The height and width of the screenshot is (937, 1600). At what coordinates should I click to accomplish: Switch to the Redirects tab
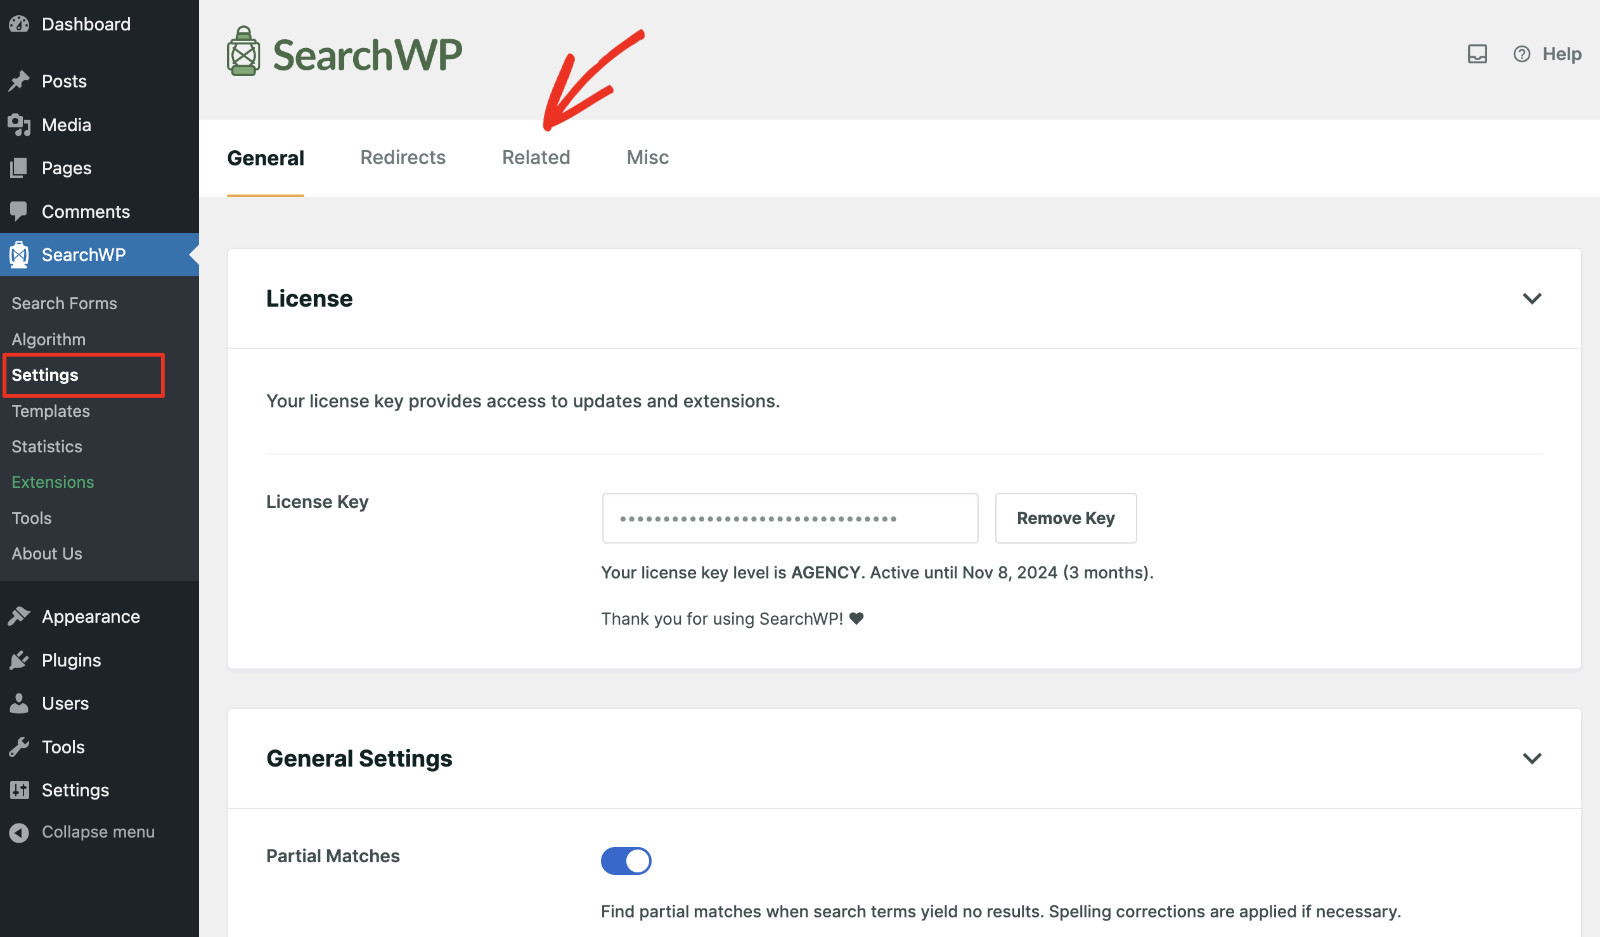tap(403, 157)
